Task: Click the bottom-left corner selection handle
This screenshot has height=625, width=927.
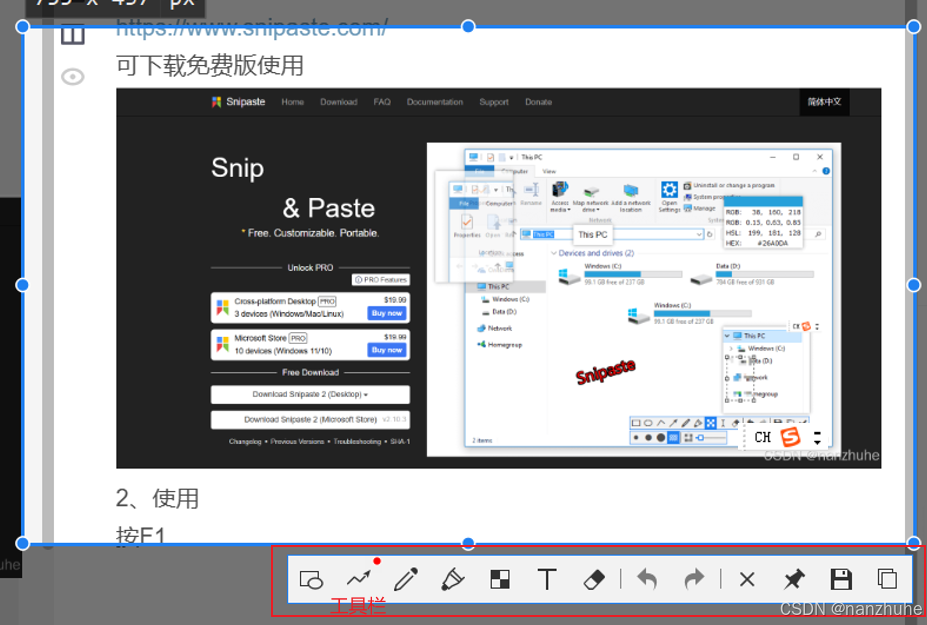Action: click(22, 543)
